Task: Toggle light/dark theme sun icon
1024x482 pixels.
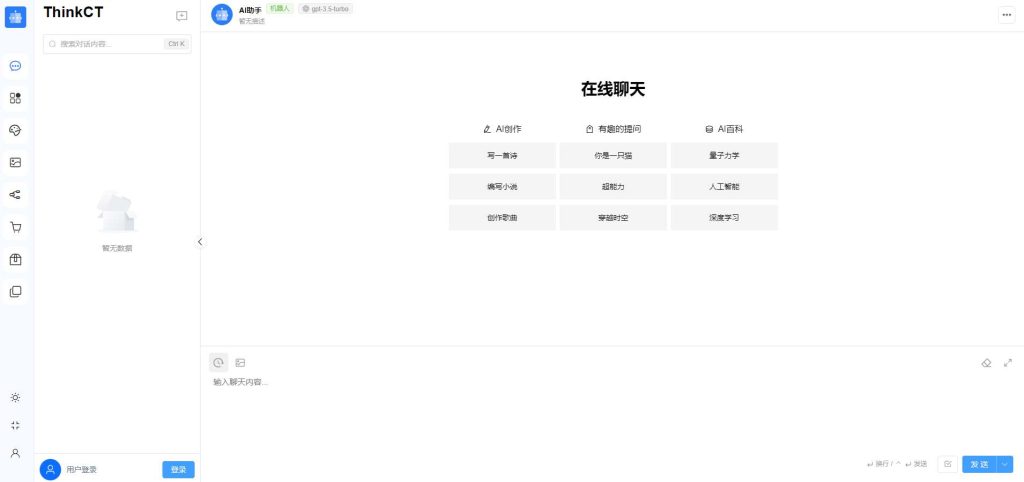Action: [16, 398]
